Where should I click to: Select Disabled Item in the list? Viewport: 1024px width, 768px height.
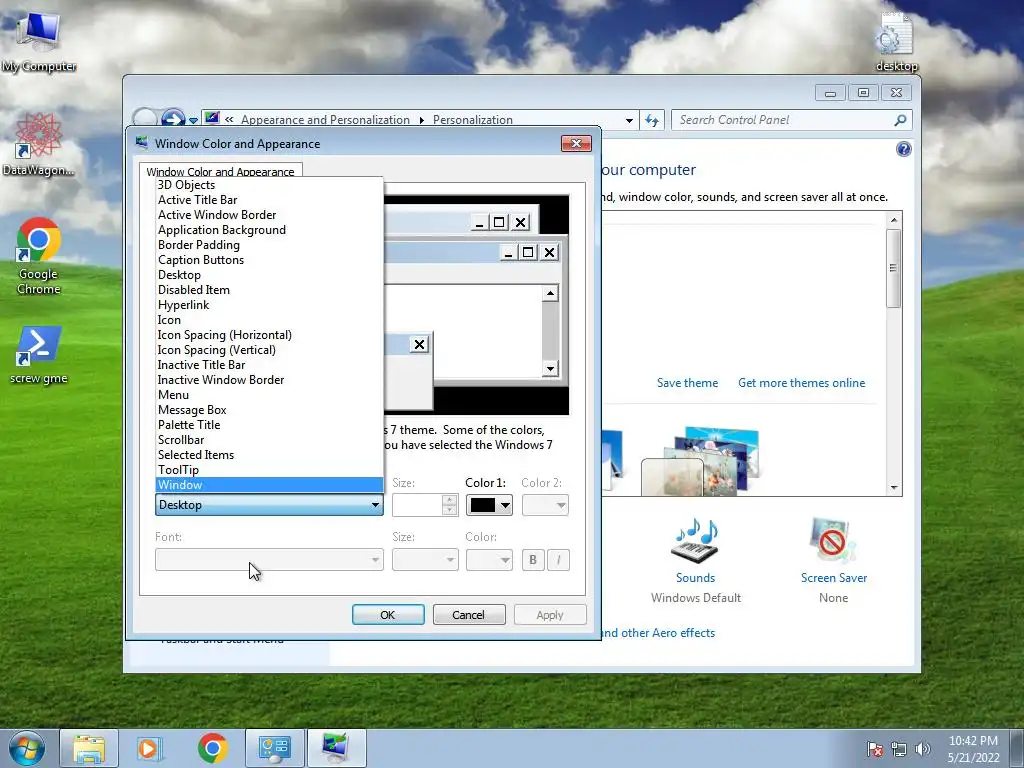point(269,290)
